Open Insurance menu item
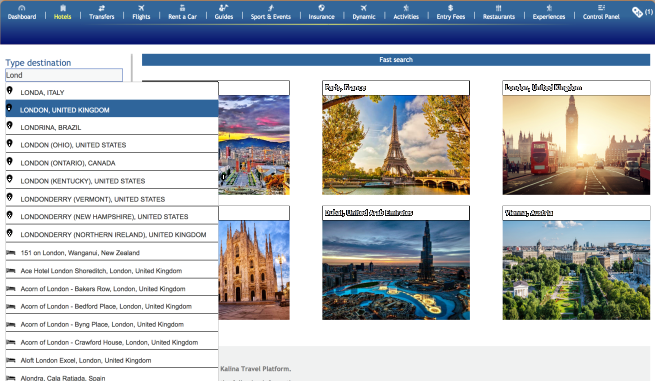This screenshot has width=655, height=381. pos(321,17)
